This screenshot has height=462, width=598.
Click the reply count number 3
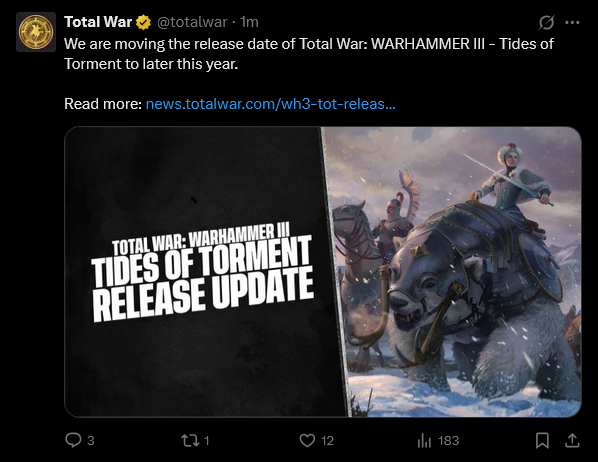90,441
